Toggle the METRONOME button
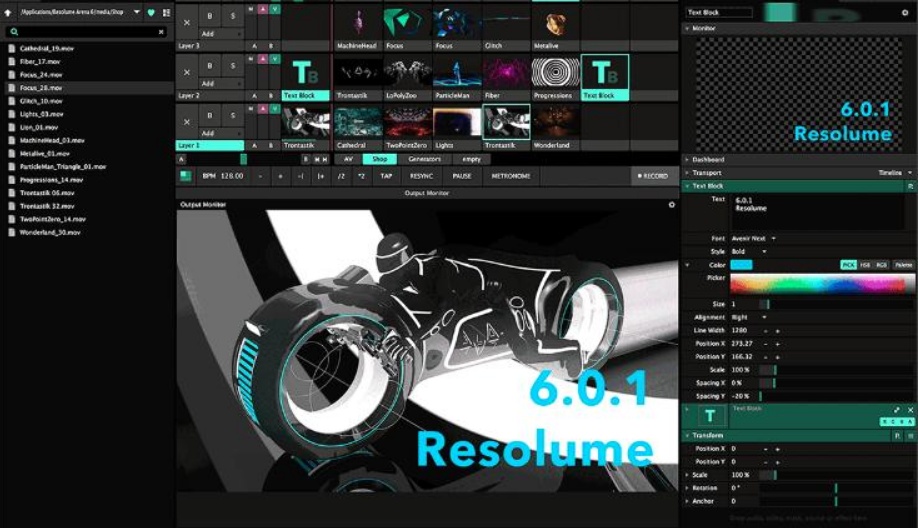918x528 pixels. click(511, 176)
